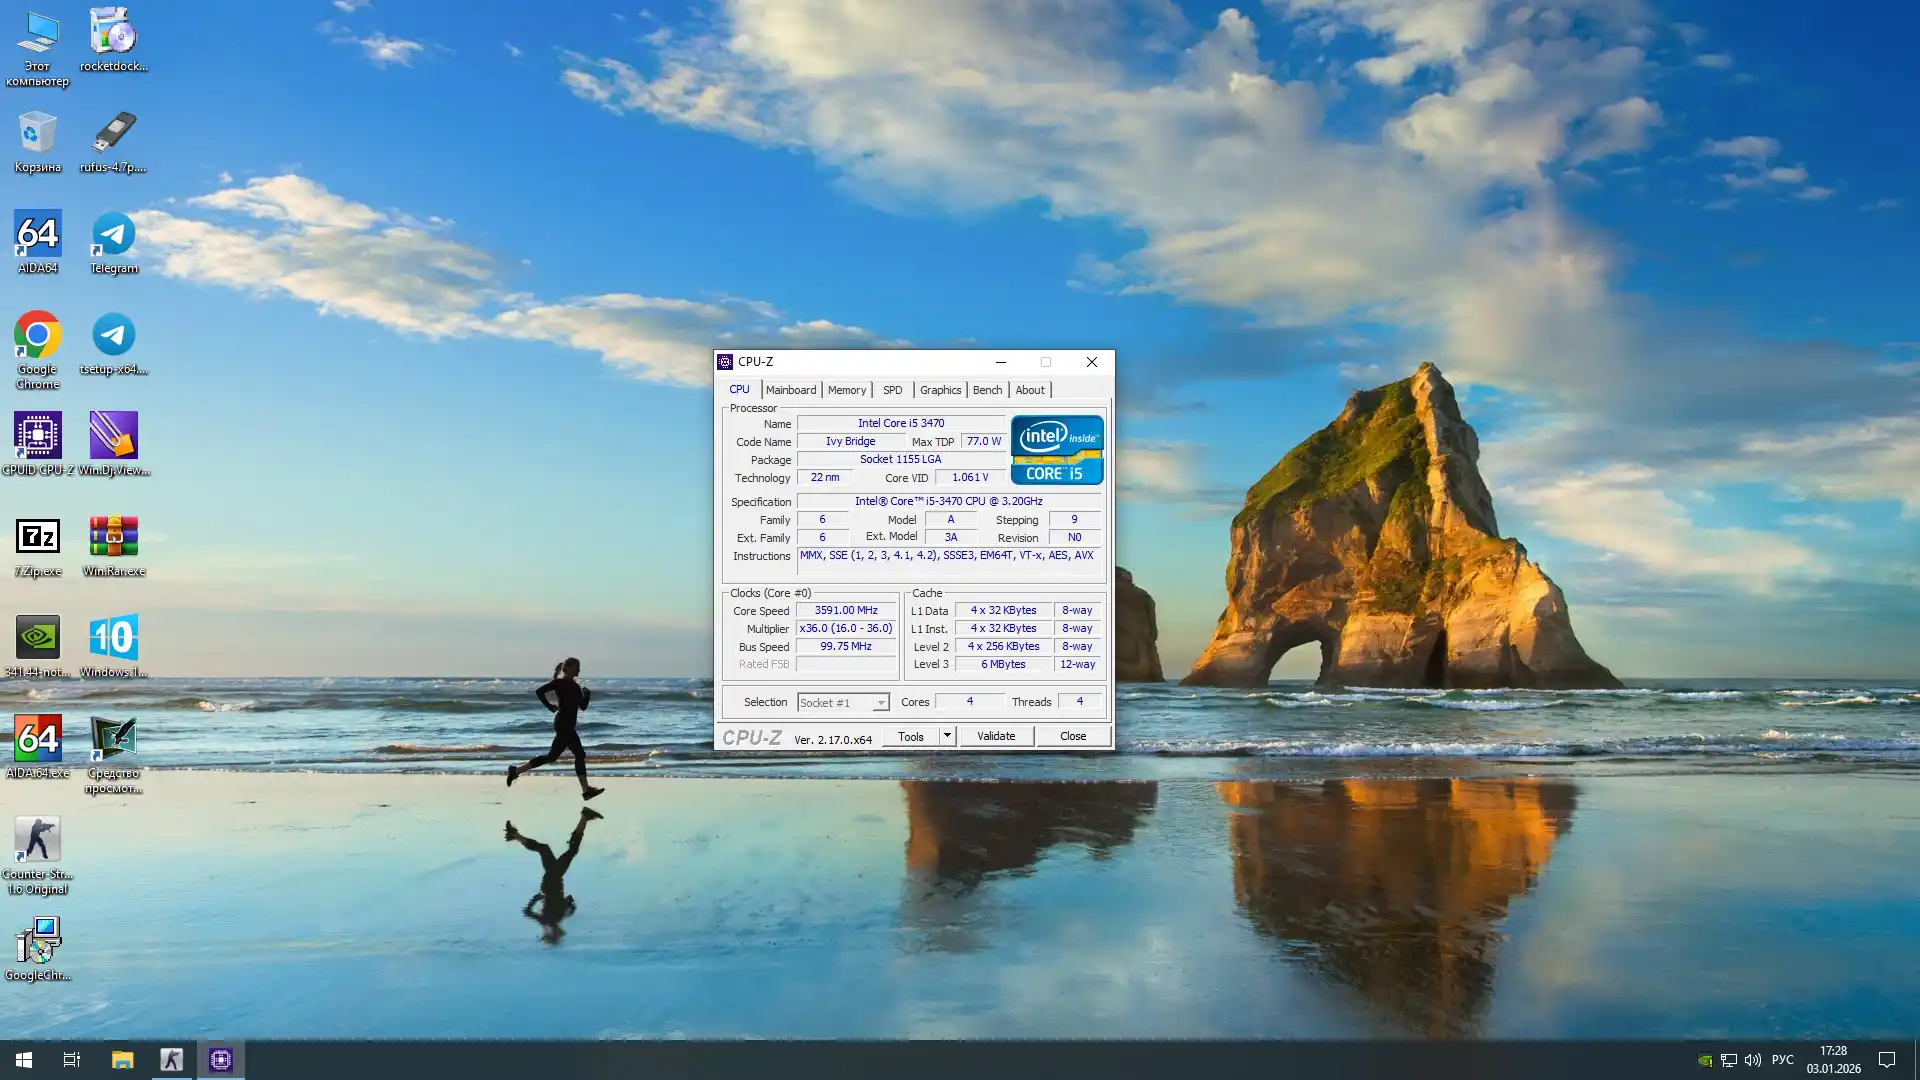Switch input language РУС indicator
The height and width of the screenshot is (1080, 1920).
[1782, 1060]
